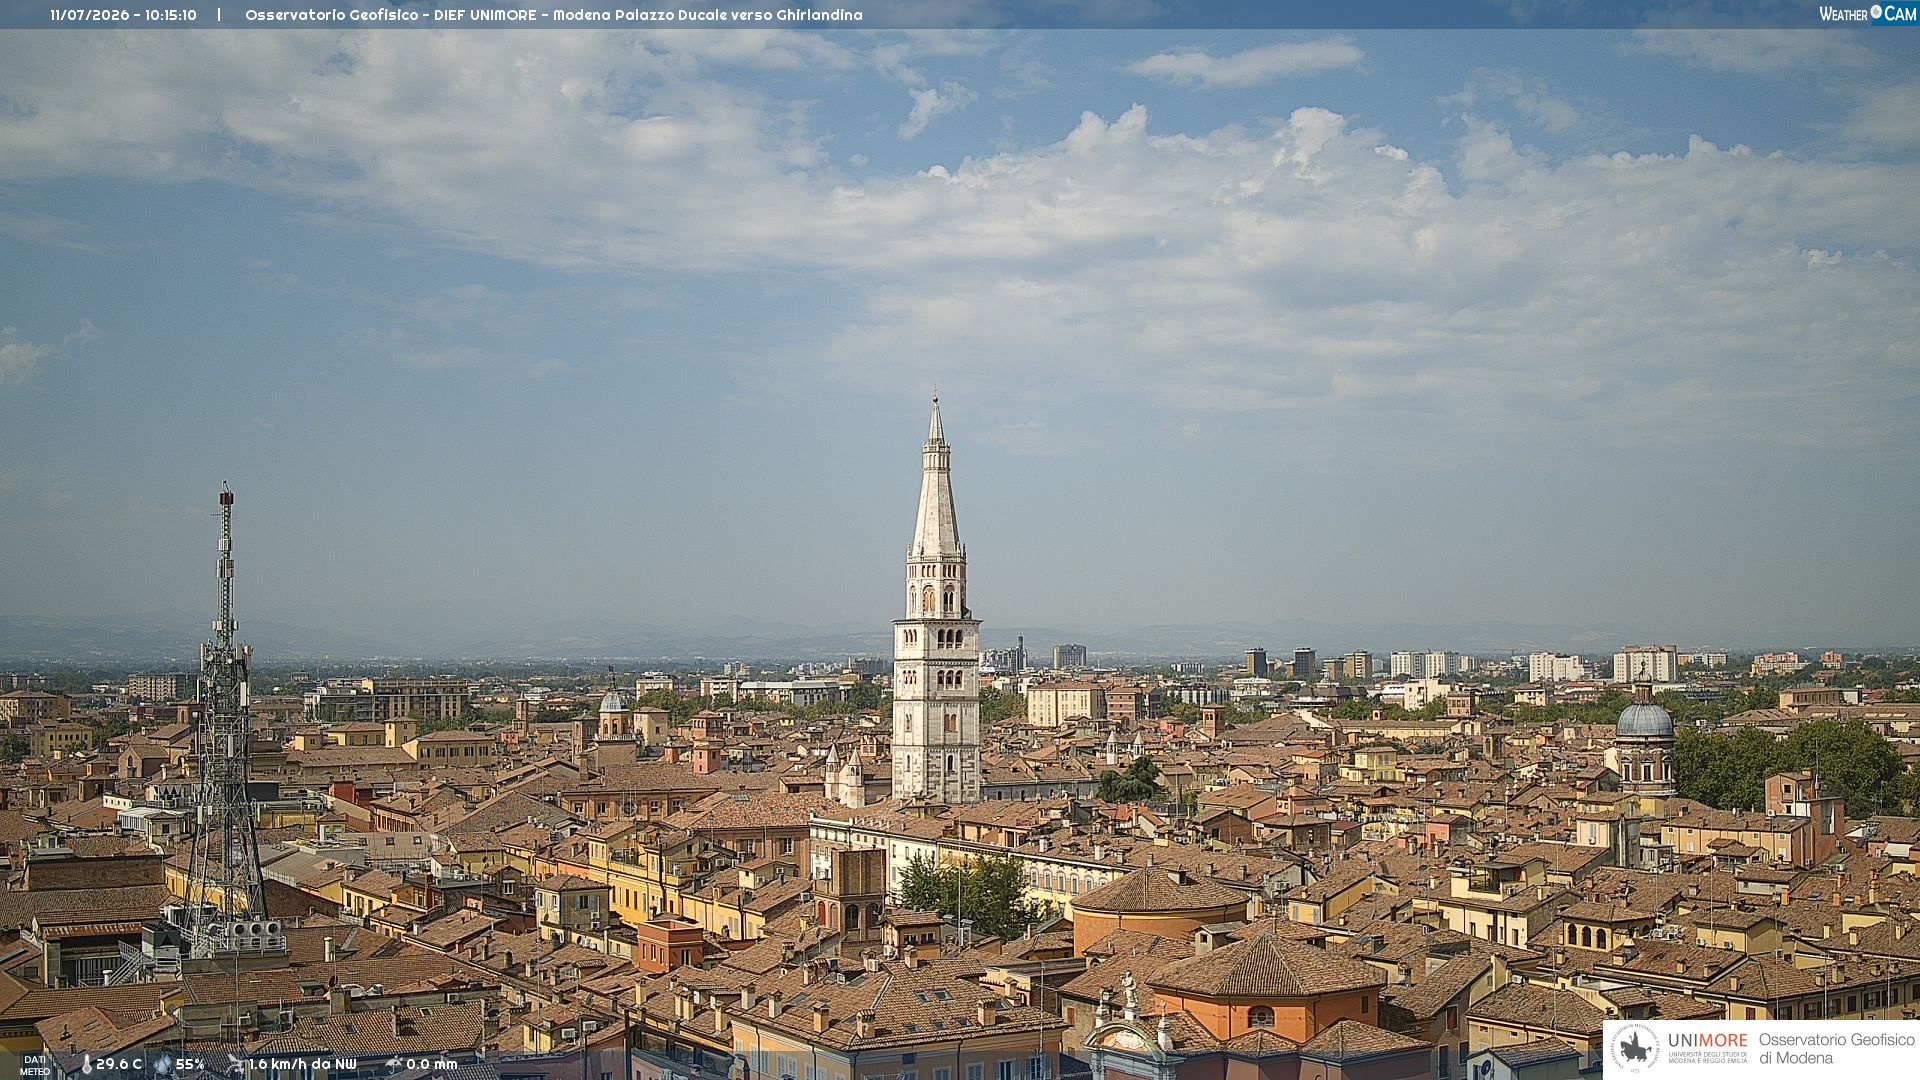Click the Osservatorio Geofisico - DIEF UNIMORE camera title

coord(553,15)
